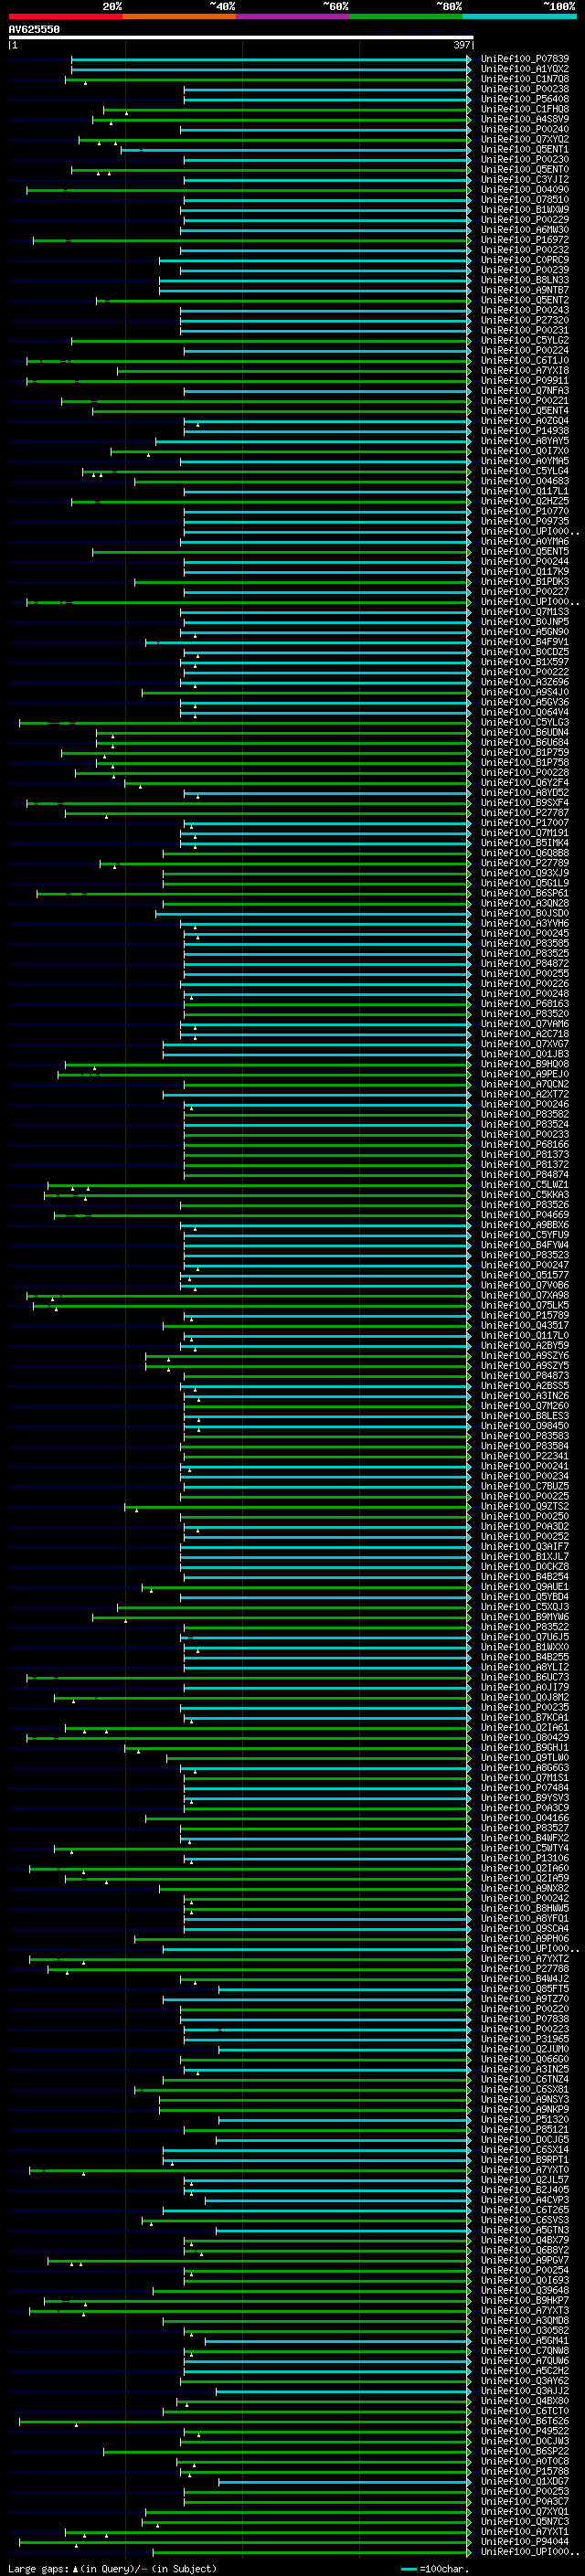Viewport: 585px width, 2576px height.
Task: Open hit UniRef100_P56408
Action: 524,99
